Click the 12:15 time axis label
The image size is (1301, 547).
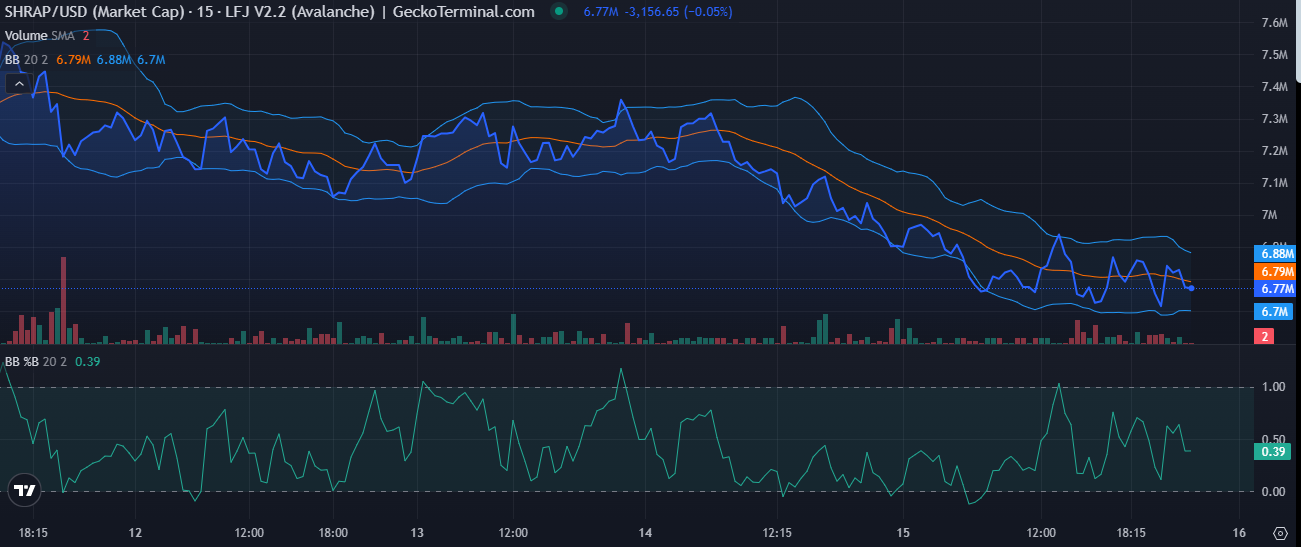[x=777, y=532]
